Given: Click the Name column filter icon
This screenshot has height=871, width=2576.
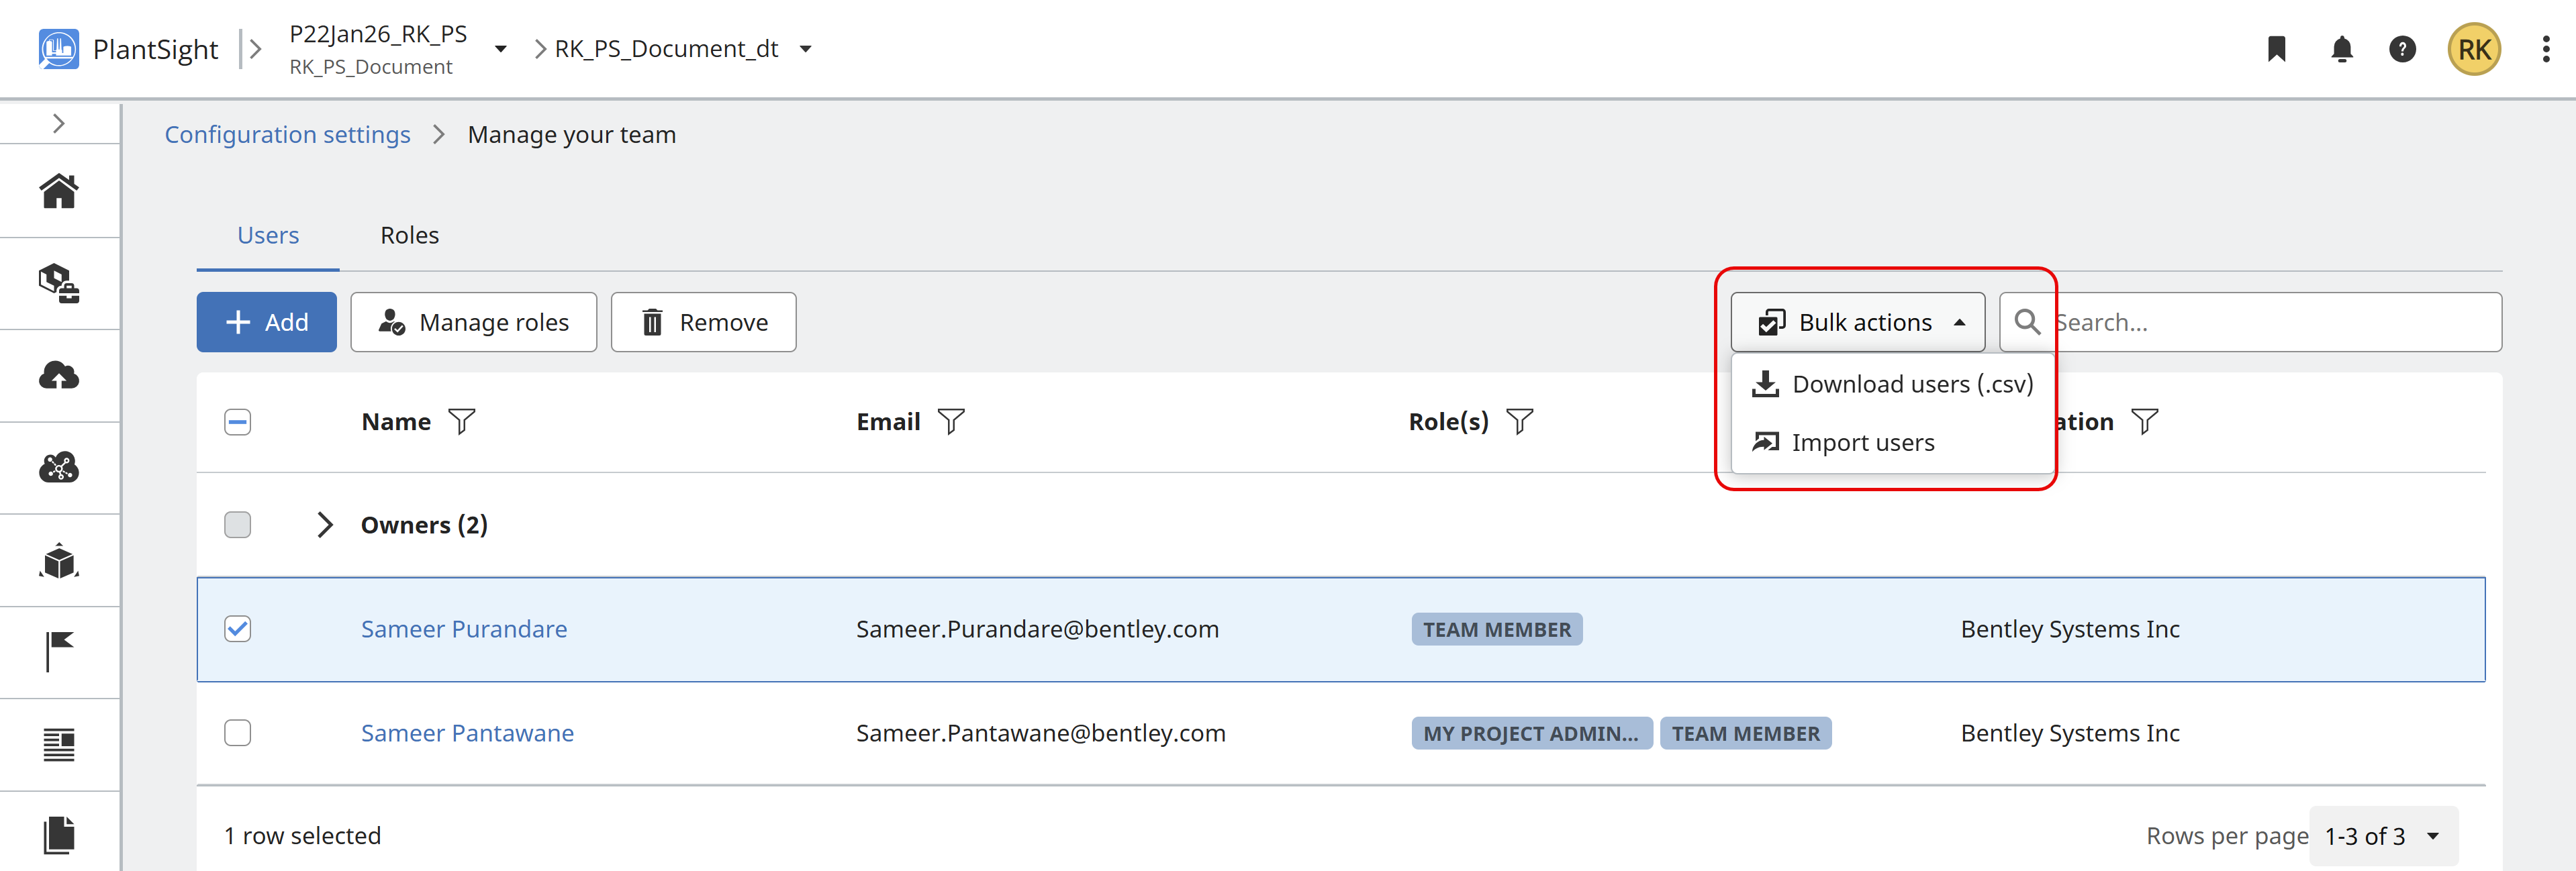Looking at the screenshot, I should pos(462,422).
